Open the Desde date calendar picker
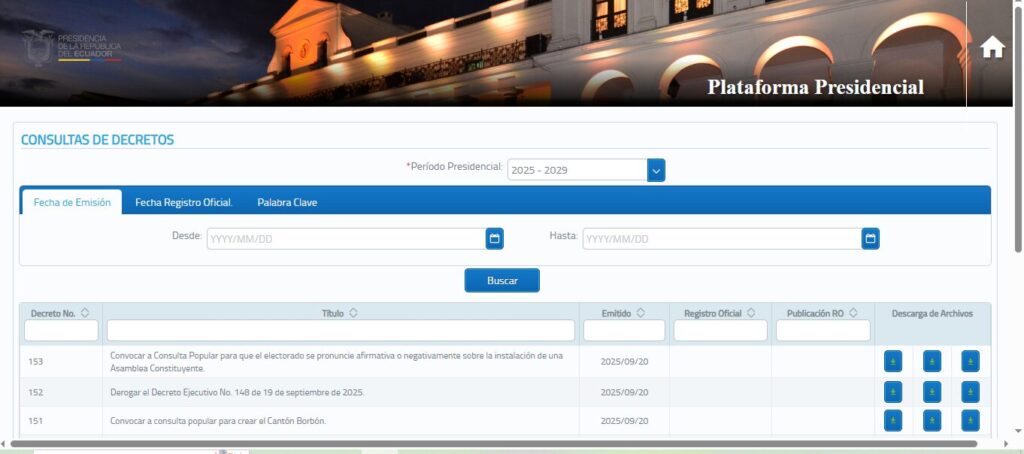Screen dimensions: 1024x454 tap(494, 239)
